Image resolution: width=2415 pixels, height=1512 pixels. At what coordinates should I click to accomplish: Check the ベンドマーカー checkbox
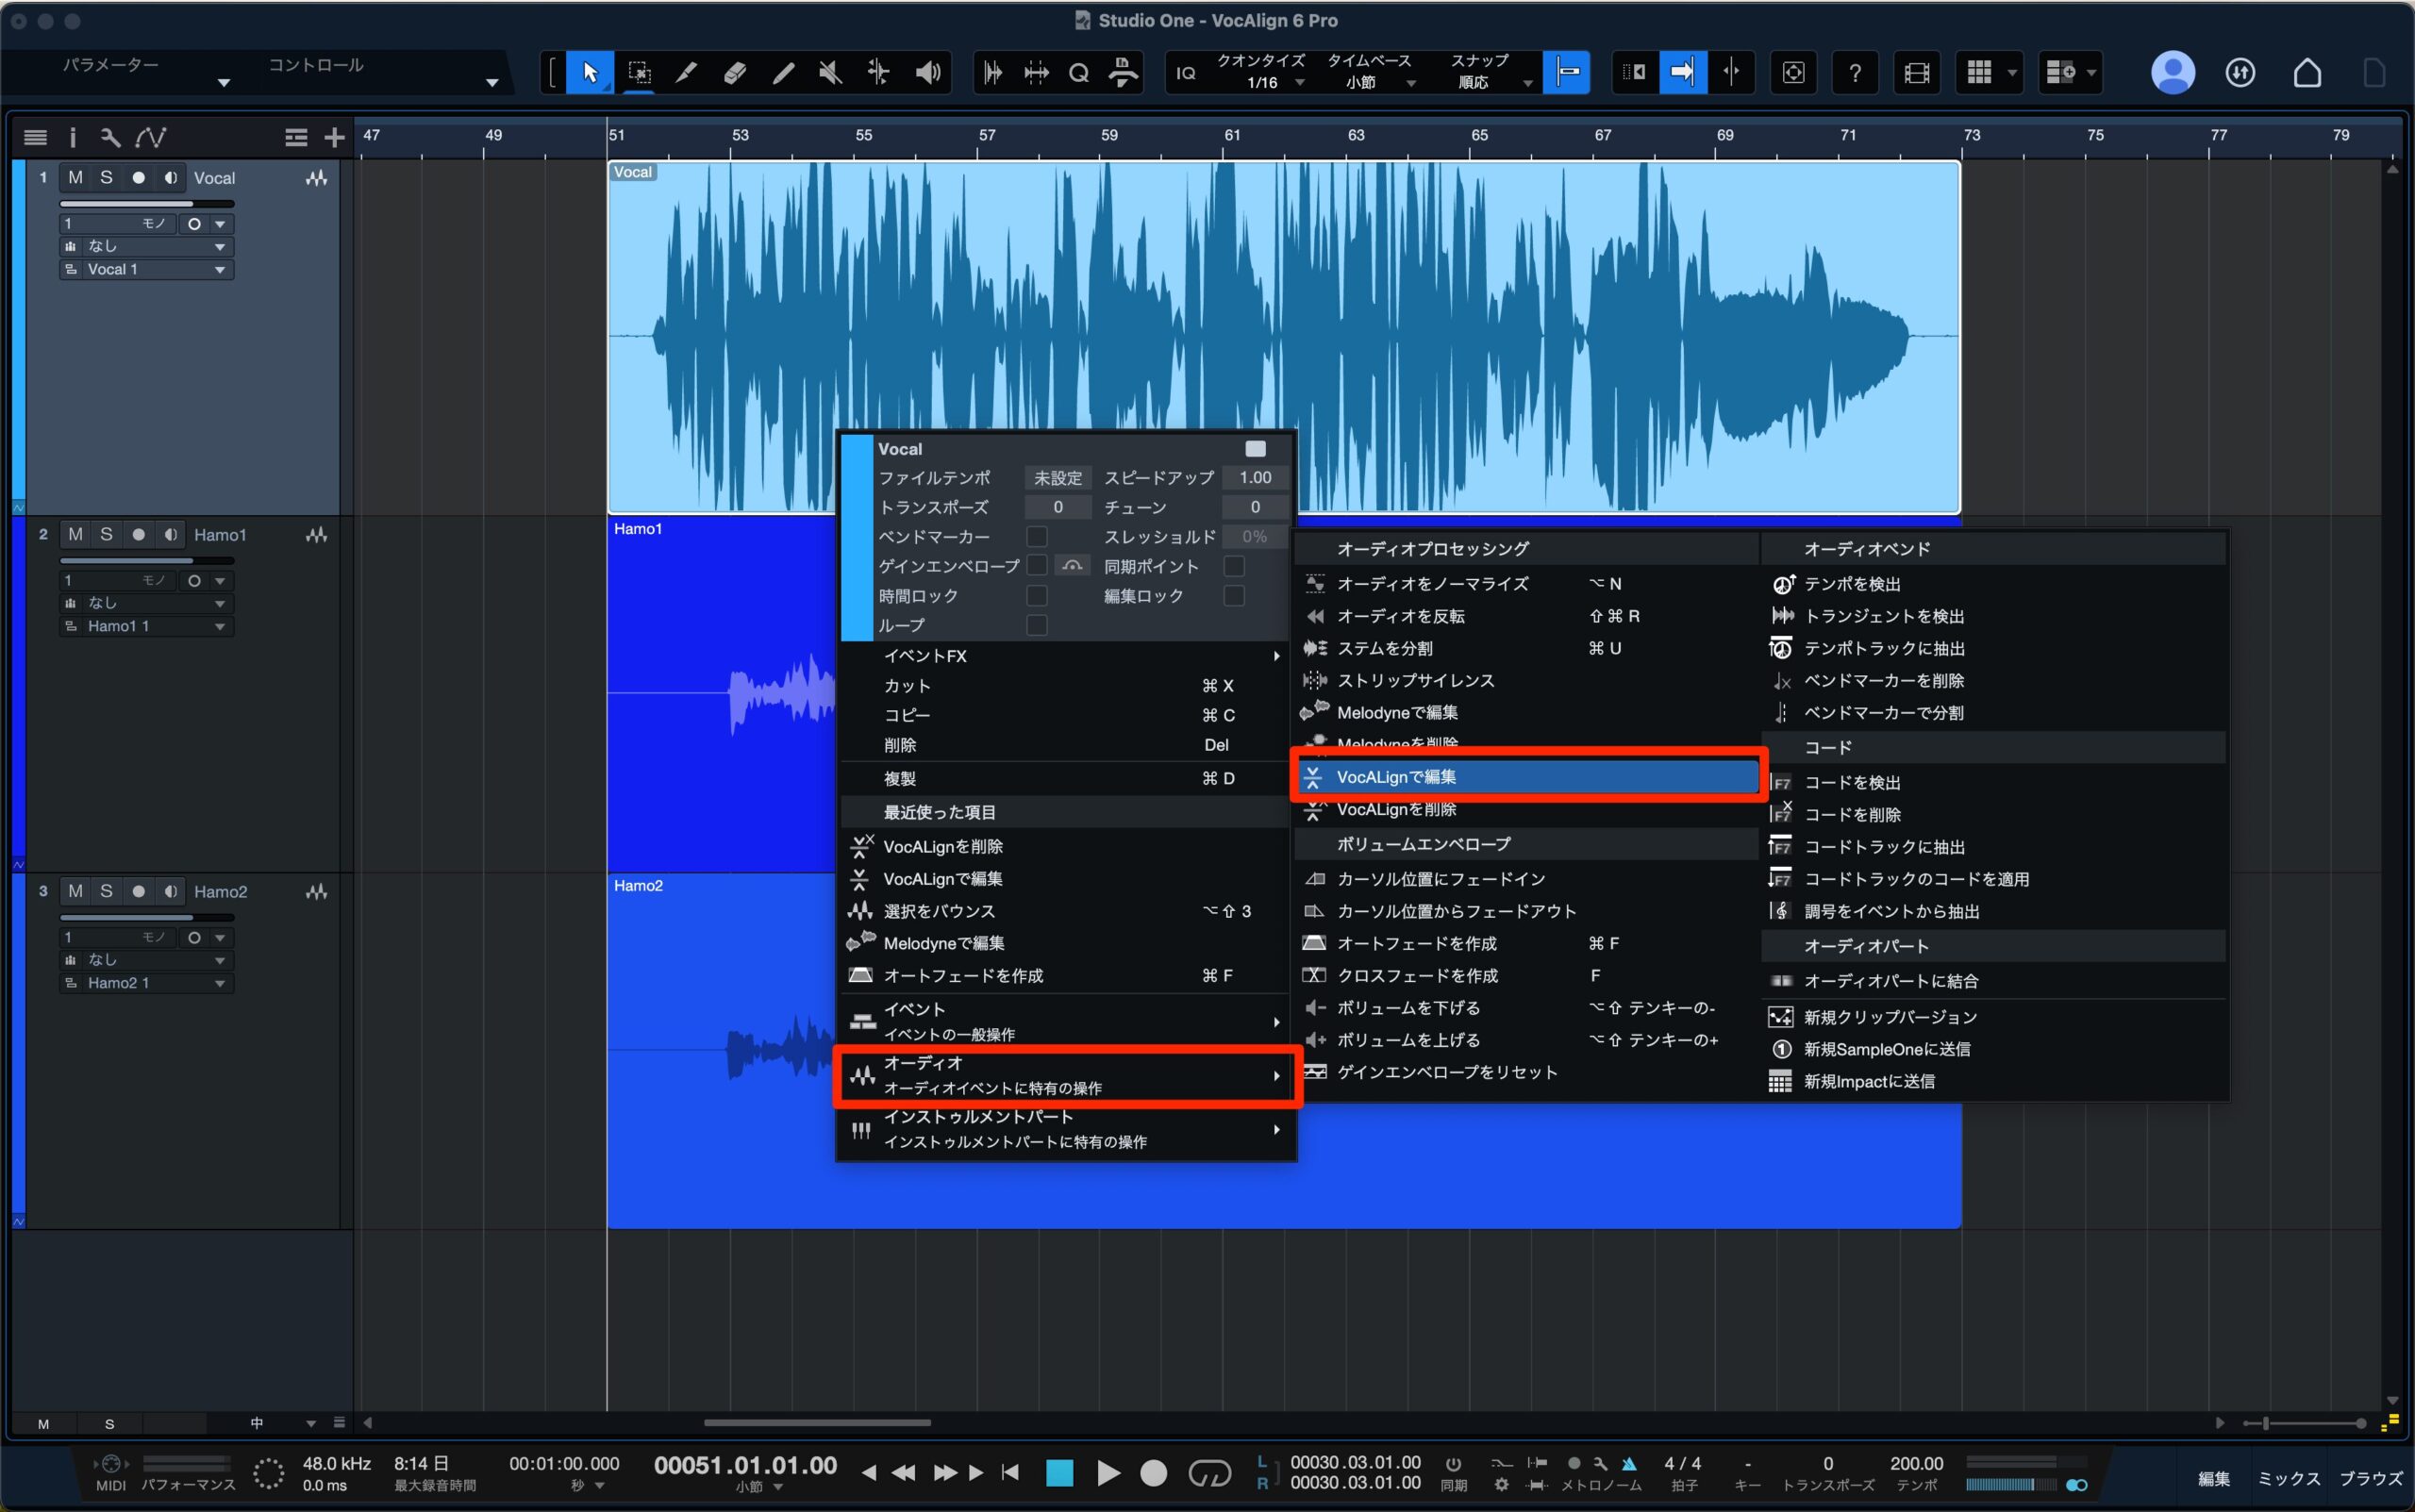[x=1037, y=537]
